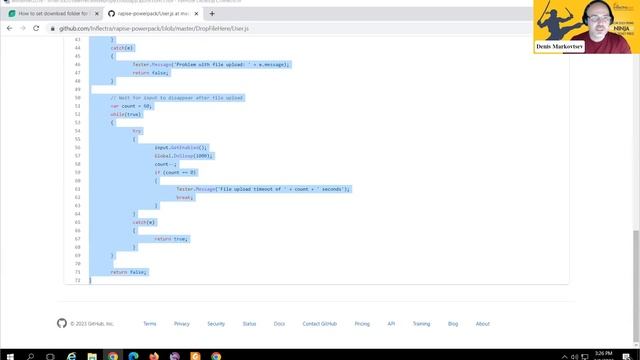Open the About footer link
640x360 pixels.
482,324
